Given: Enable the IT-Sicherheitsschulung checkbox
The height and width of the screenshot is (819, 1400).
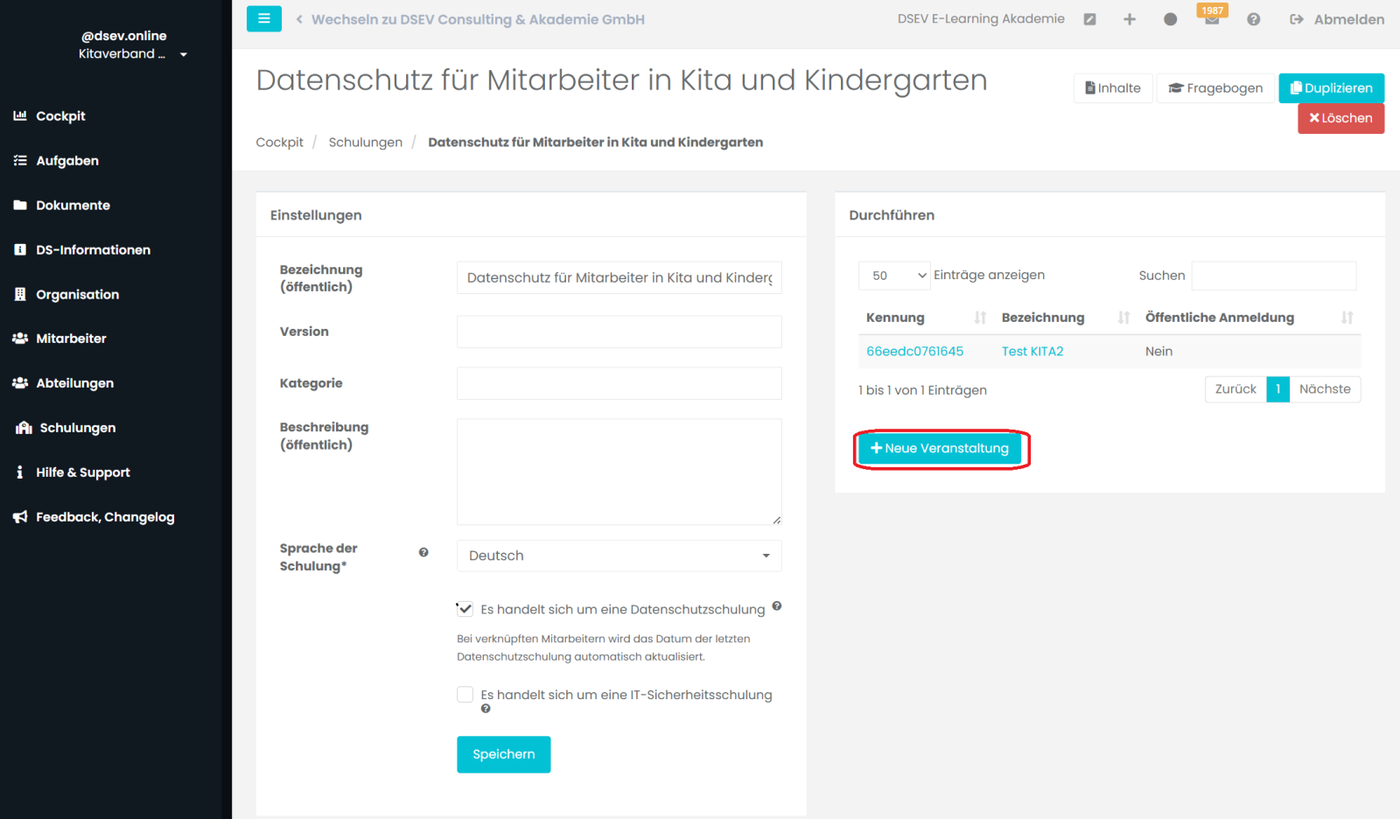Looking at the screenshot, I should click(x=465, y=695).
